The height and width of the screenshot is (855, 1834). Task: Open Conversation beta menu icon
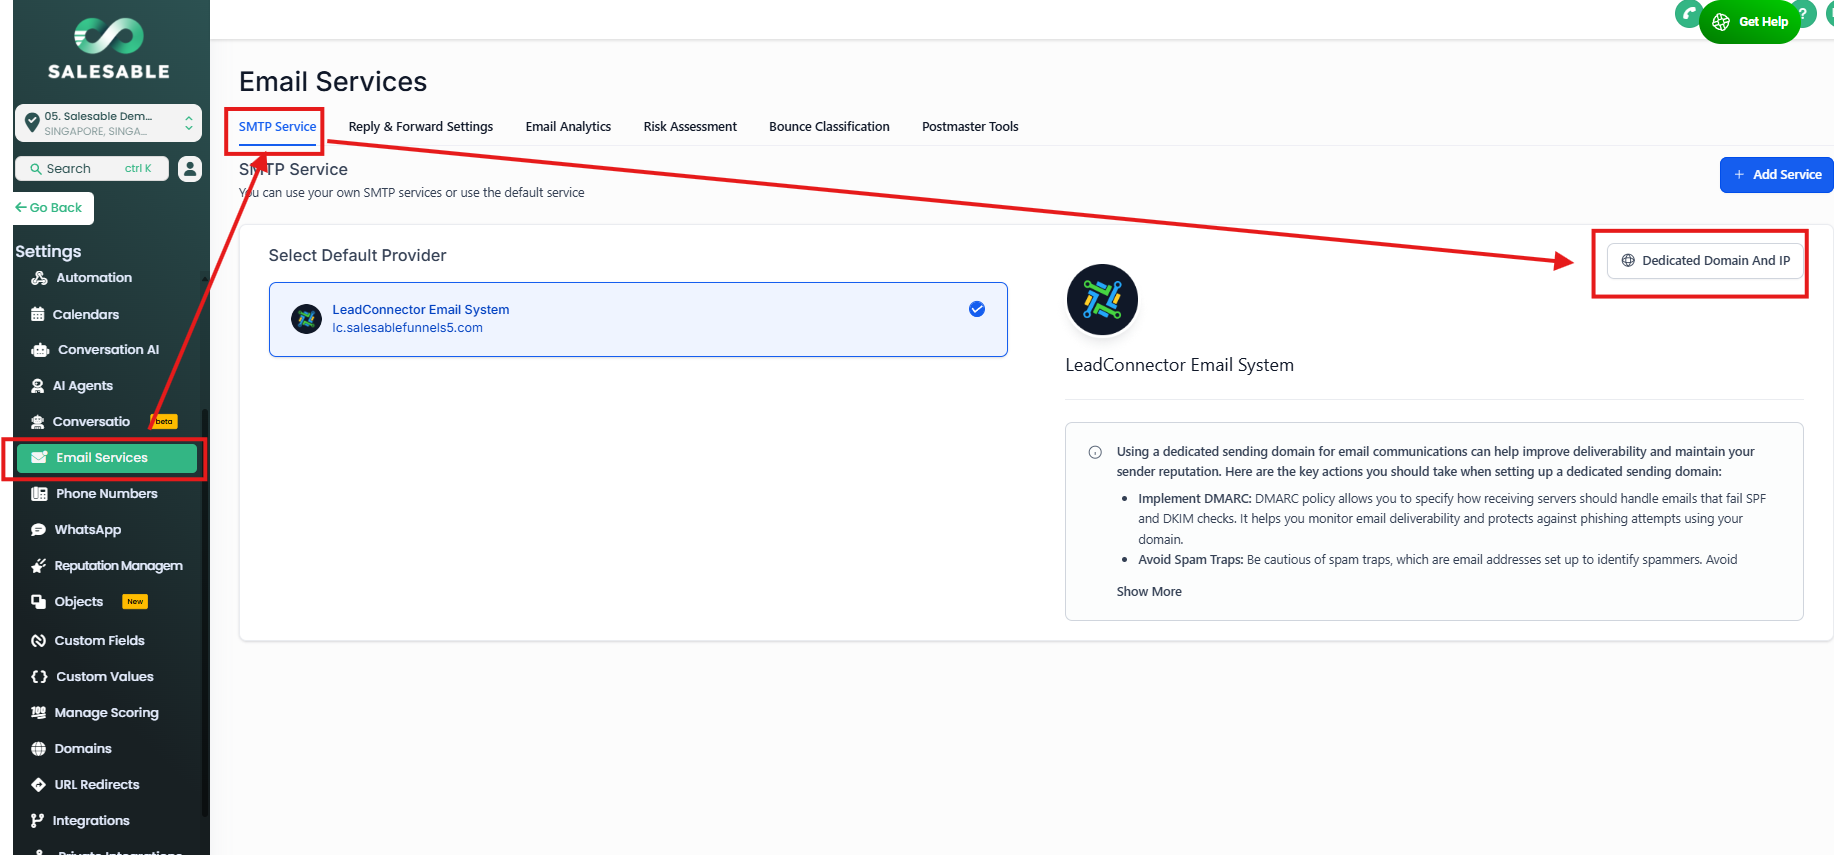coord(38,422)
